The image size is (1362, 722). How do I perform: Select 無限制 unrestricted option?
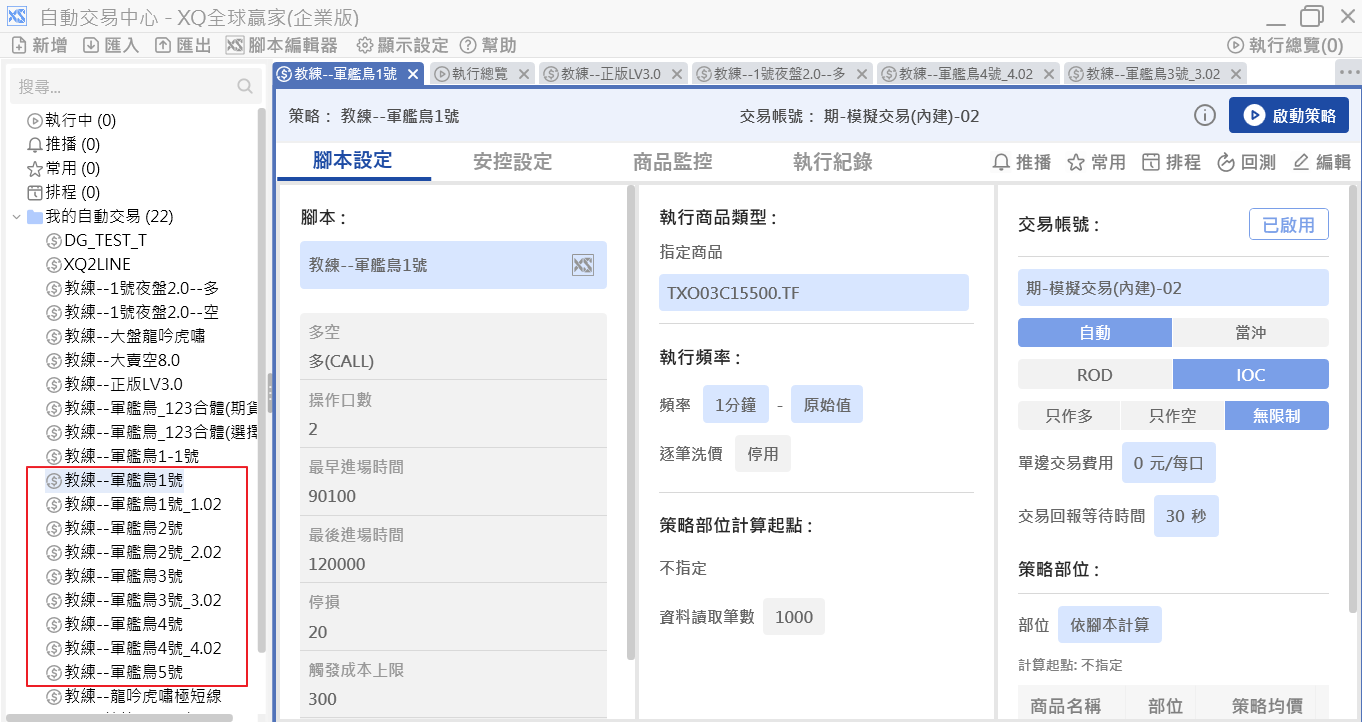pos(1277,416)
